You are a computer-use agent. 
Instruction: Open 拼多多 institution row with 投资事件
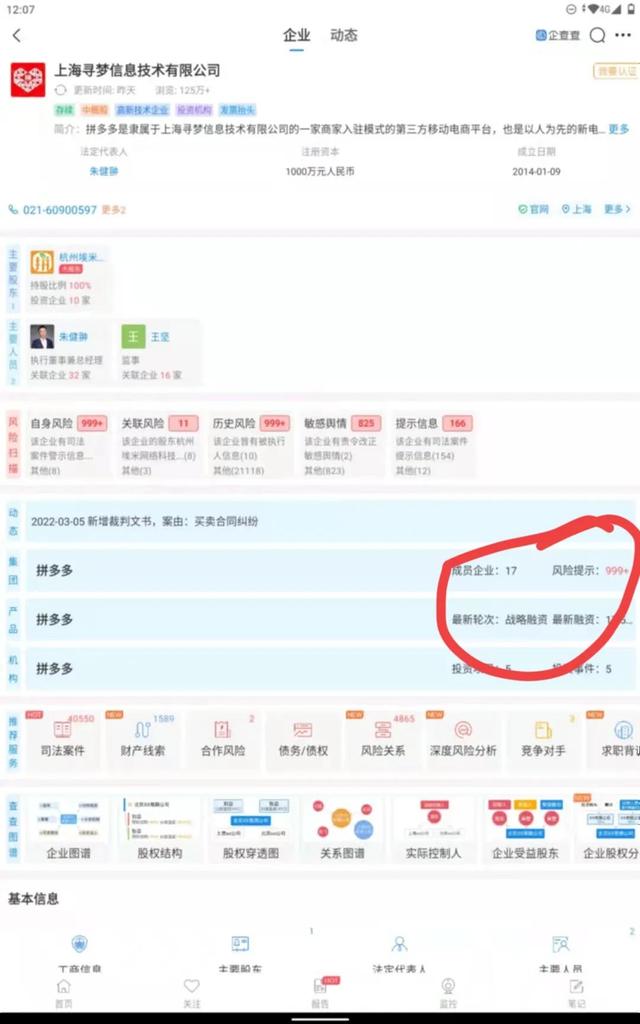(x=330, y=668)
